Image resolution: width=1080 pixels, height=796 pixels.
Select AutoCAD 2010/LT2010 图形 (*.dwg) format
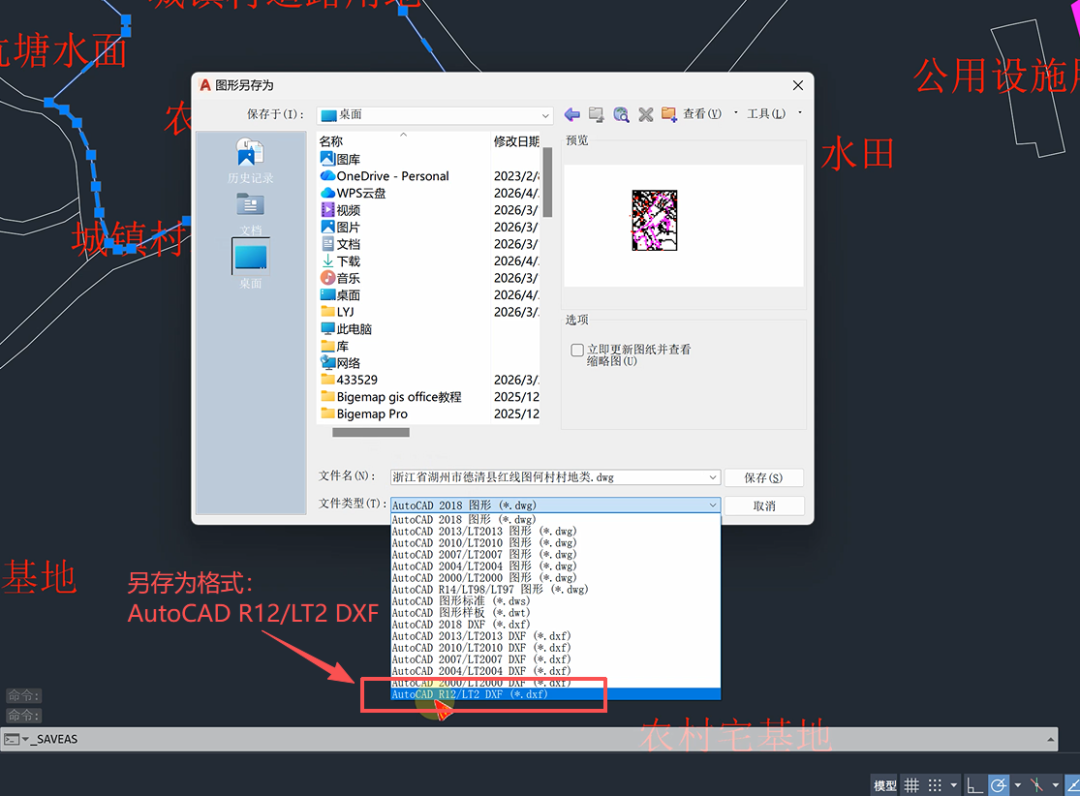tap(555, 543)
